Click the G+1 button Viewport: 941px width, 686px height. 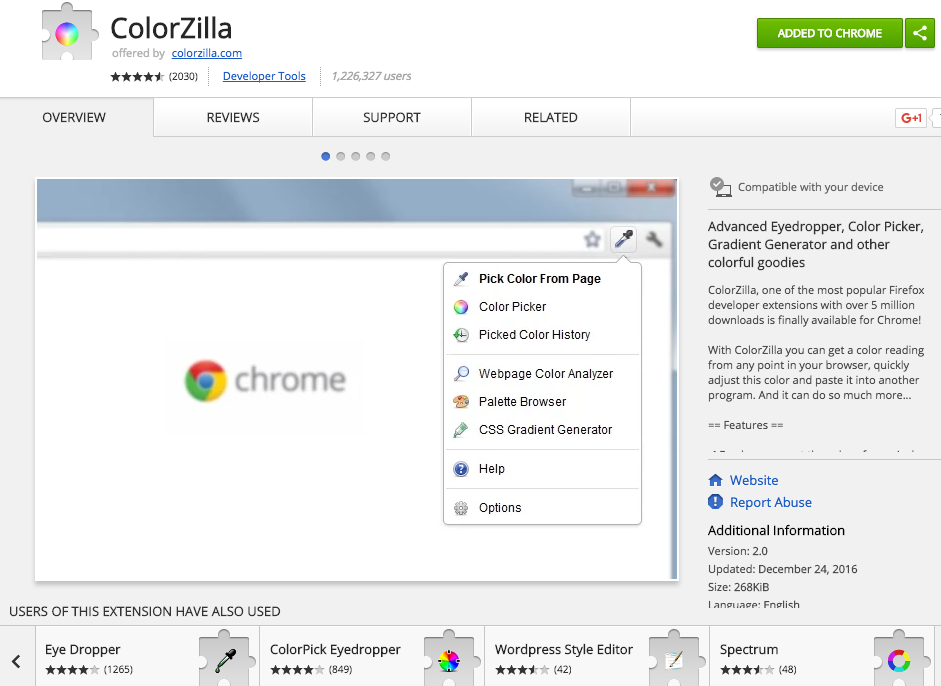(x=910, y=118)
